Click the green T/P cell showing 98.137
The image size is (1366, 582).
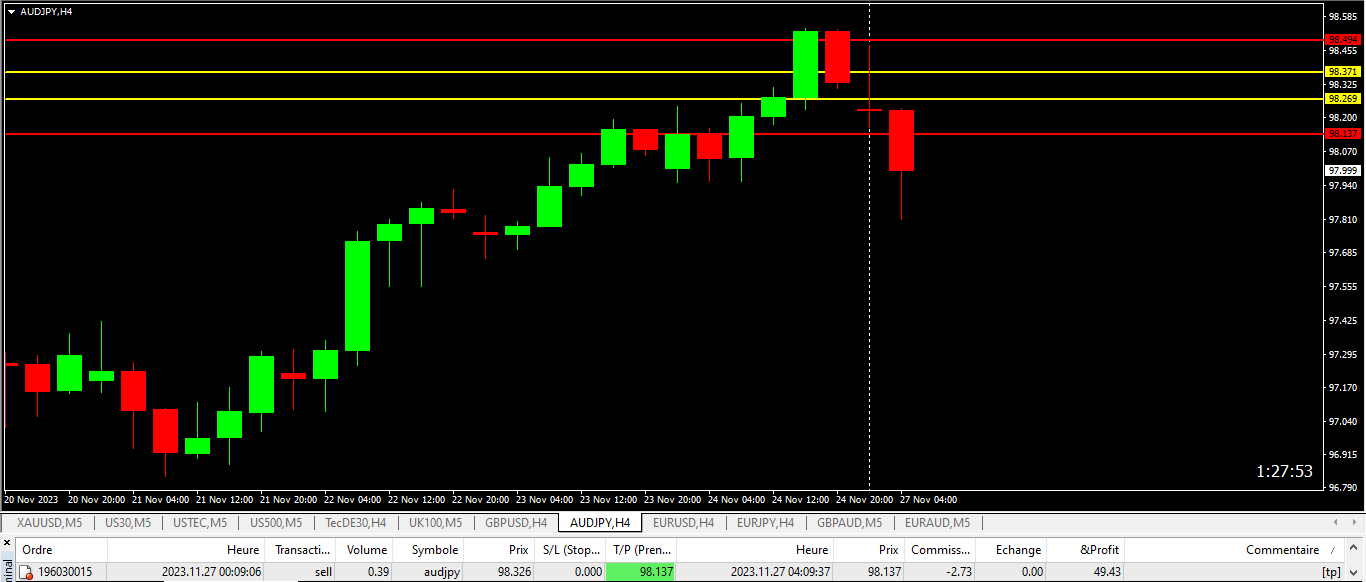tap(641, 572)
